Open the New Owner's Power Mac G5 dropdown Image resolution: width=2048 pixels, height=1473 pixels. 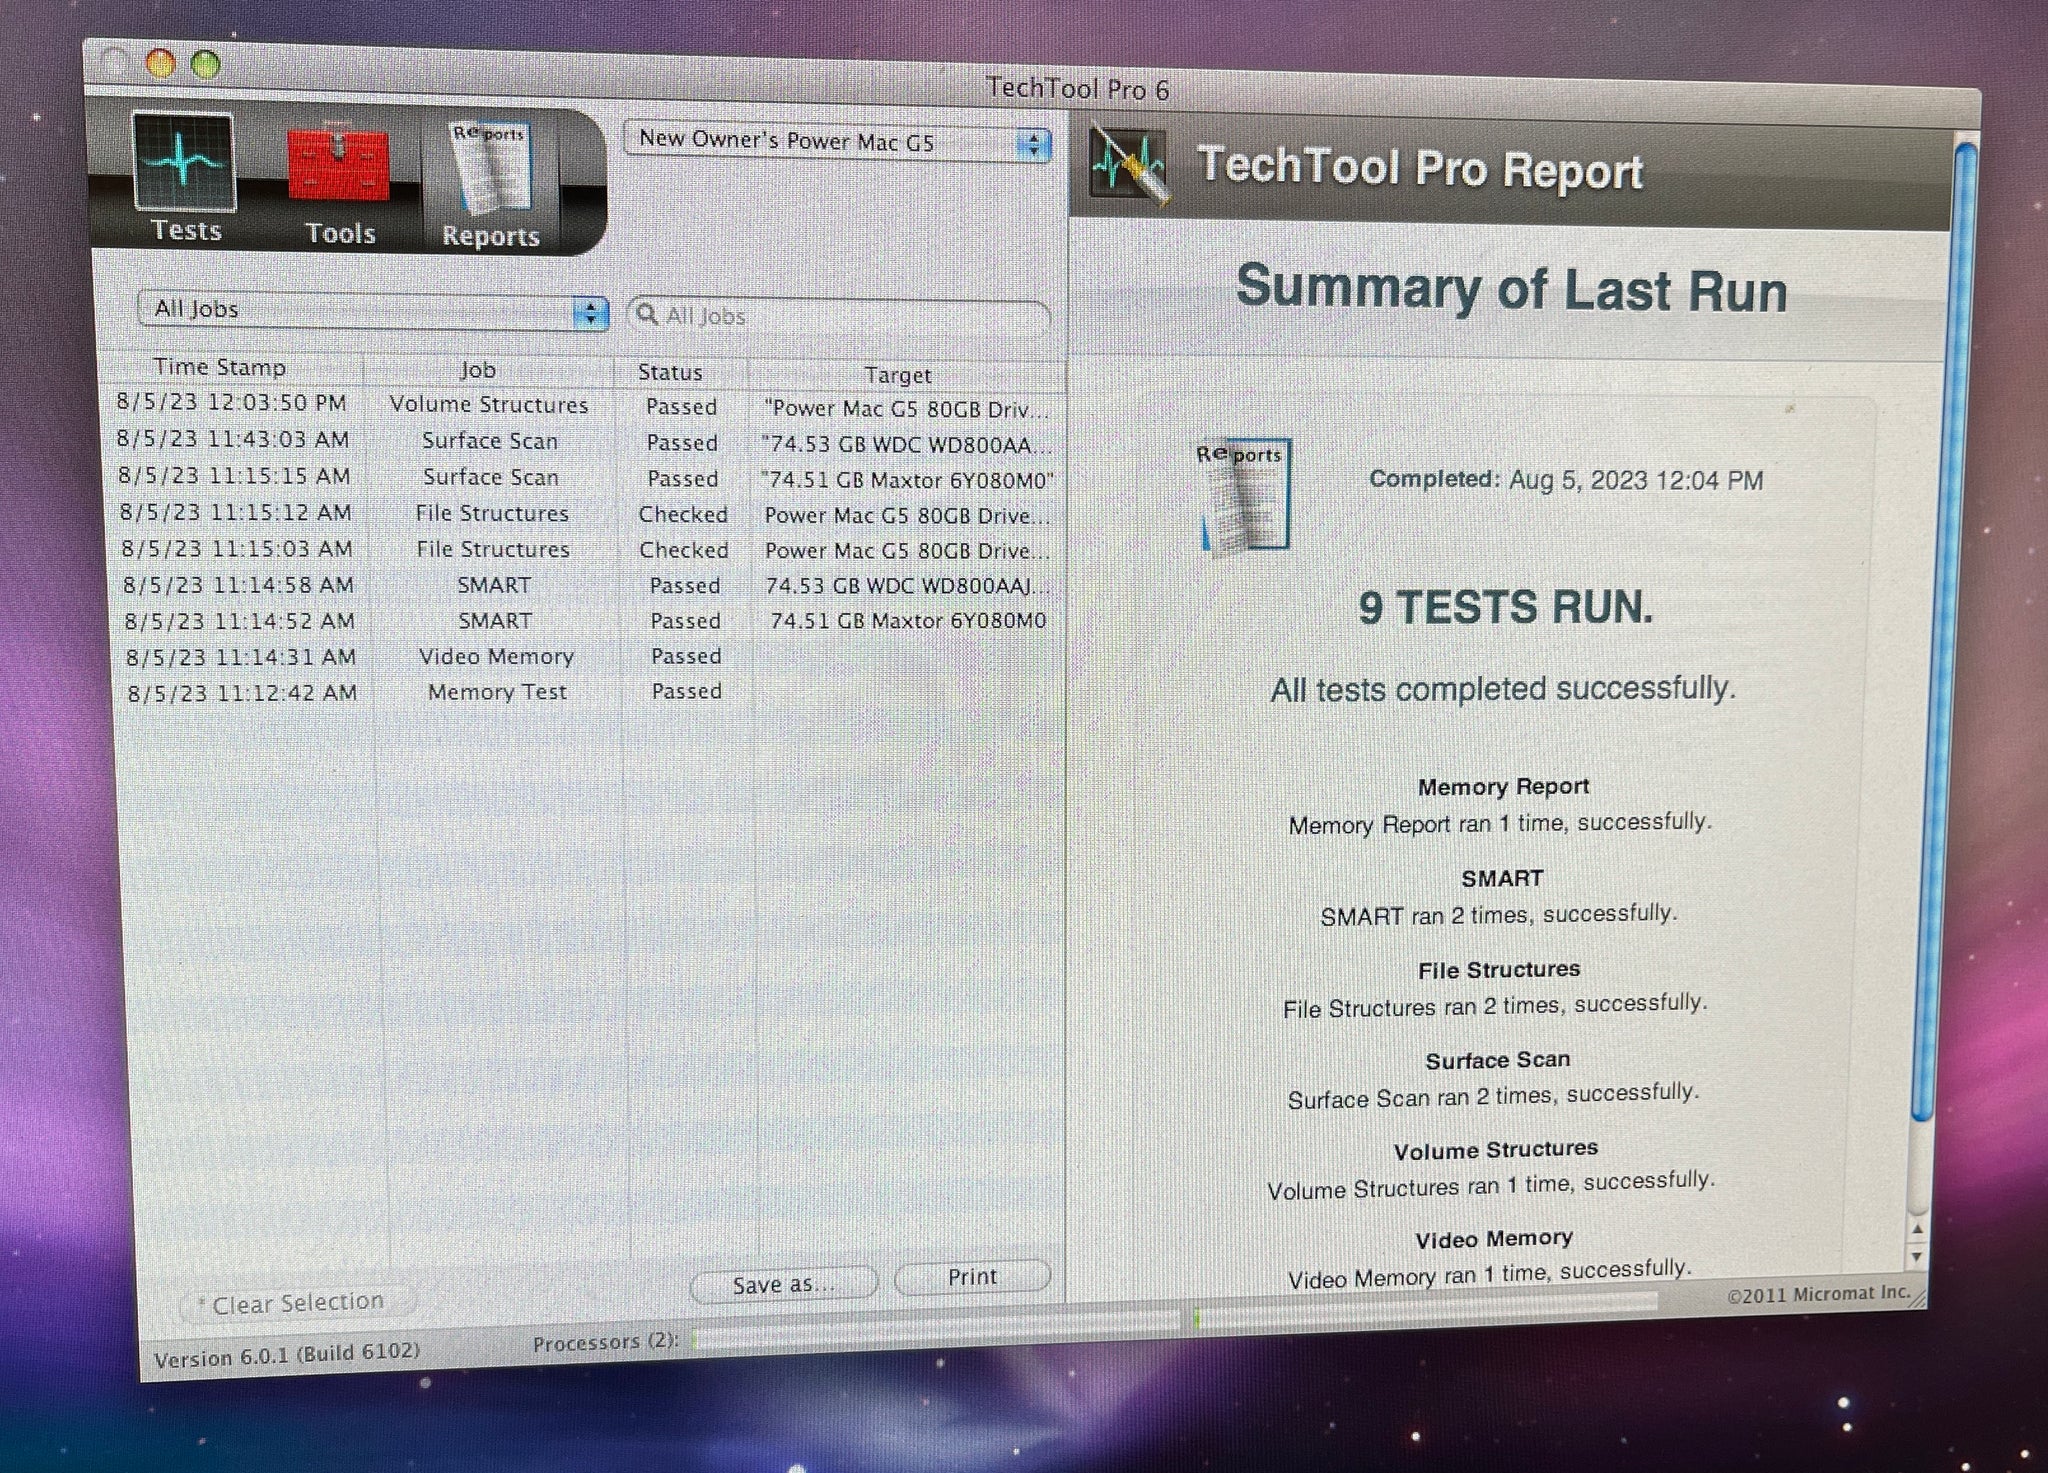838,142
